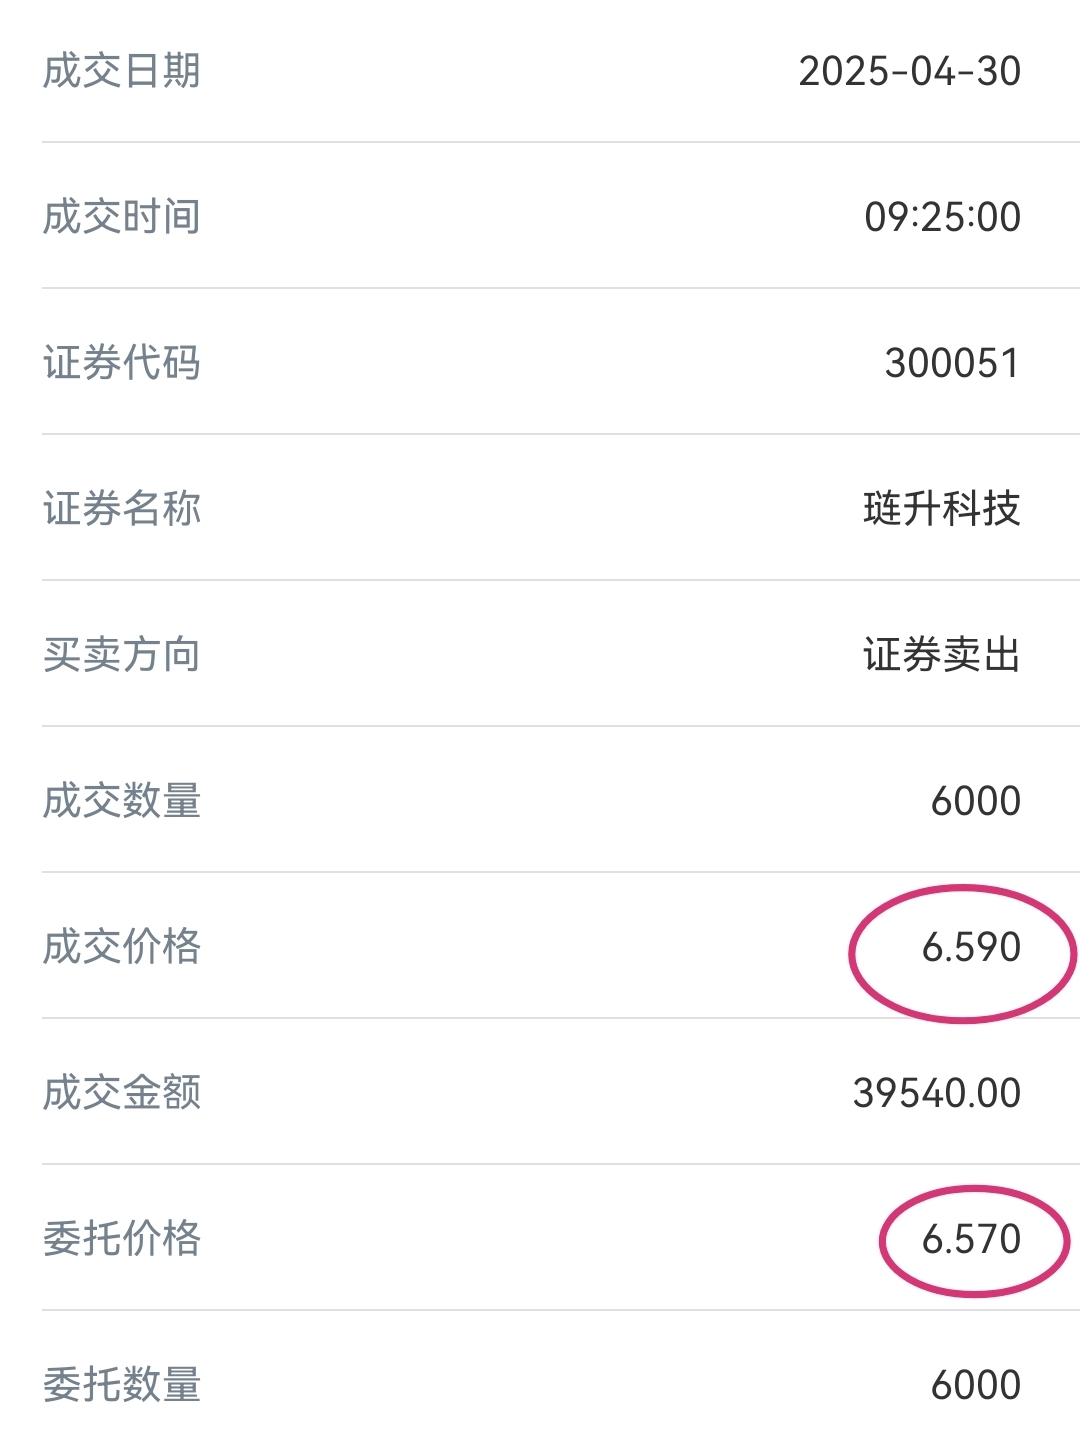Select the amount 39540.00
Image resolution: width=1080 pixels, height=1448 pixels.
pyautogui.click(x=936, y=1093)
